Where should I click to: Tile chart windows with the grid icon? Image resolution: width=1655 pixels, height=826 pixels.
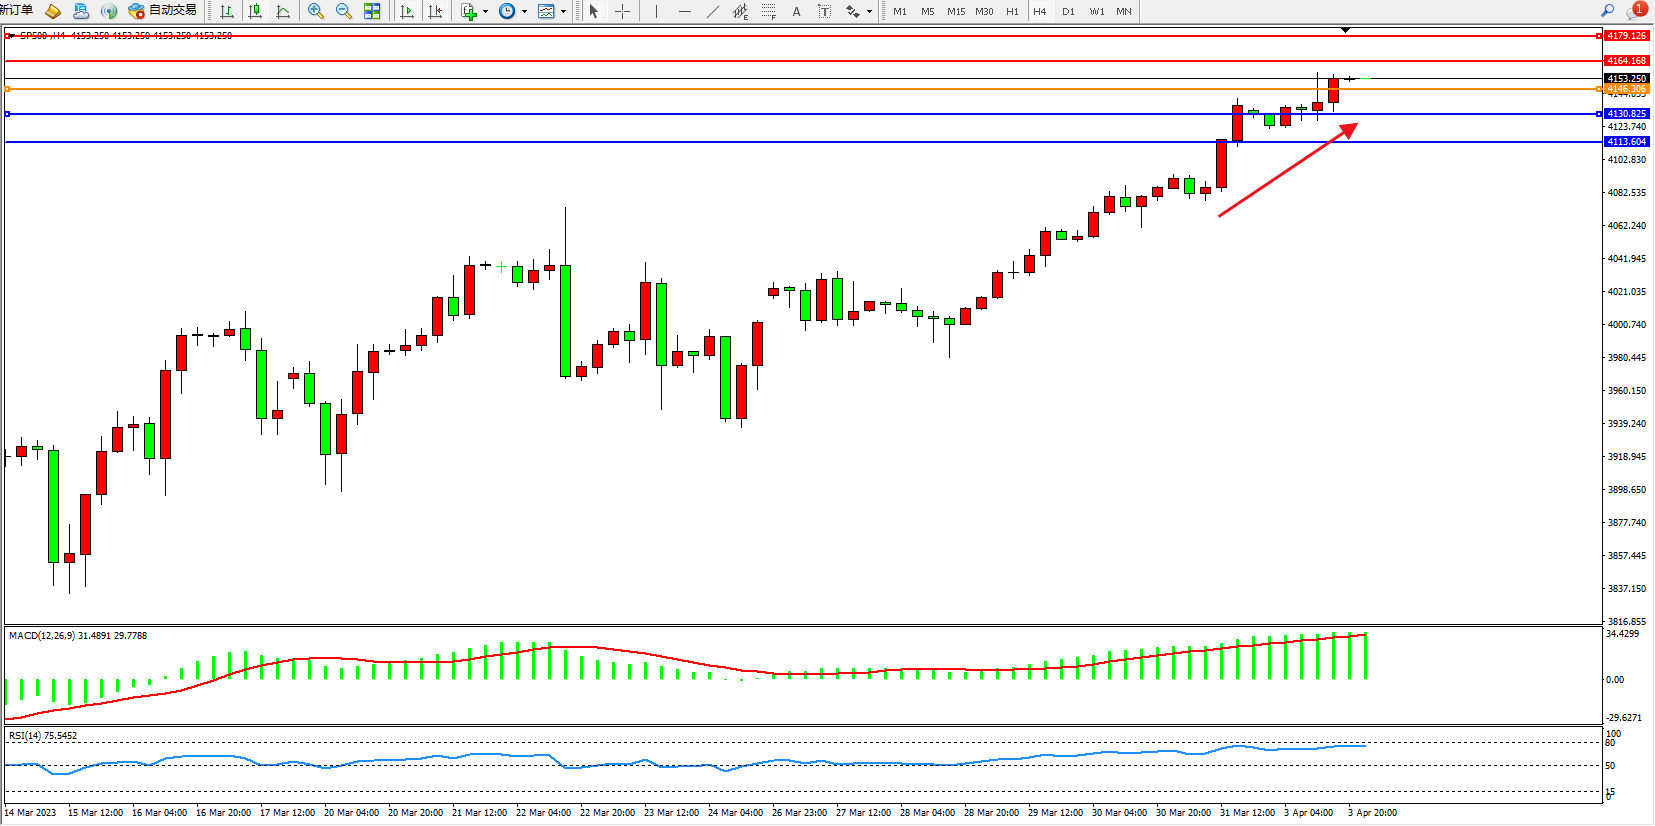[372, 11]
